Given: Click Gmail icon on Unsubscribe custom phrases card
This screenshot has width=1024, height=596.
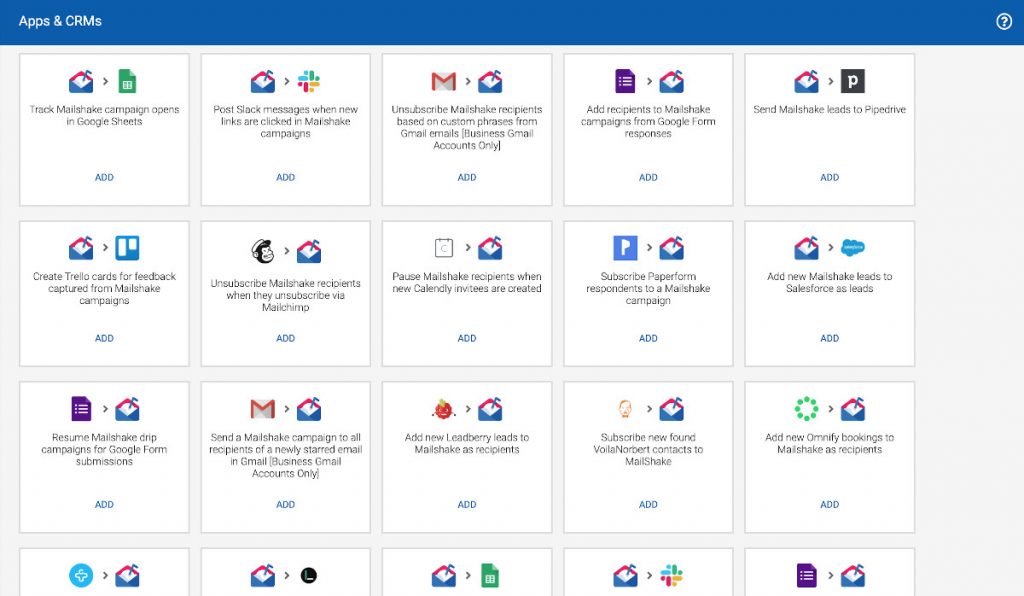Looking at the screenshot, I should (x=443, y=82).
